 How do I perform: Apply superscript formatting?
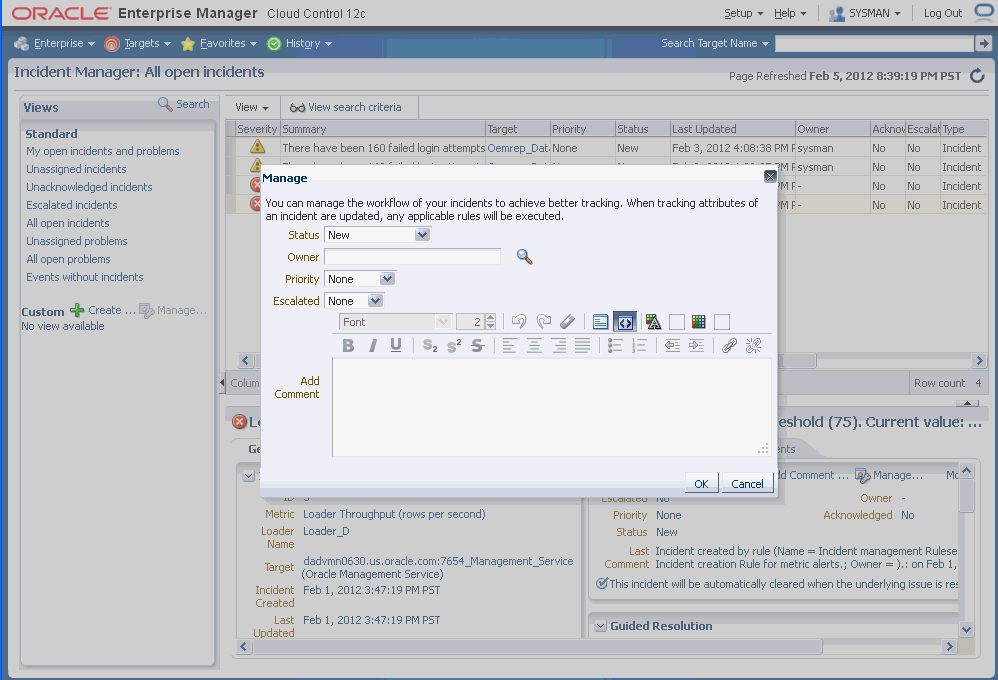pyautogui.click(x=454, y=345)
